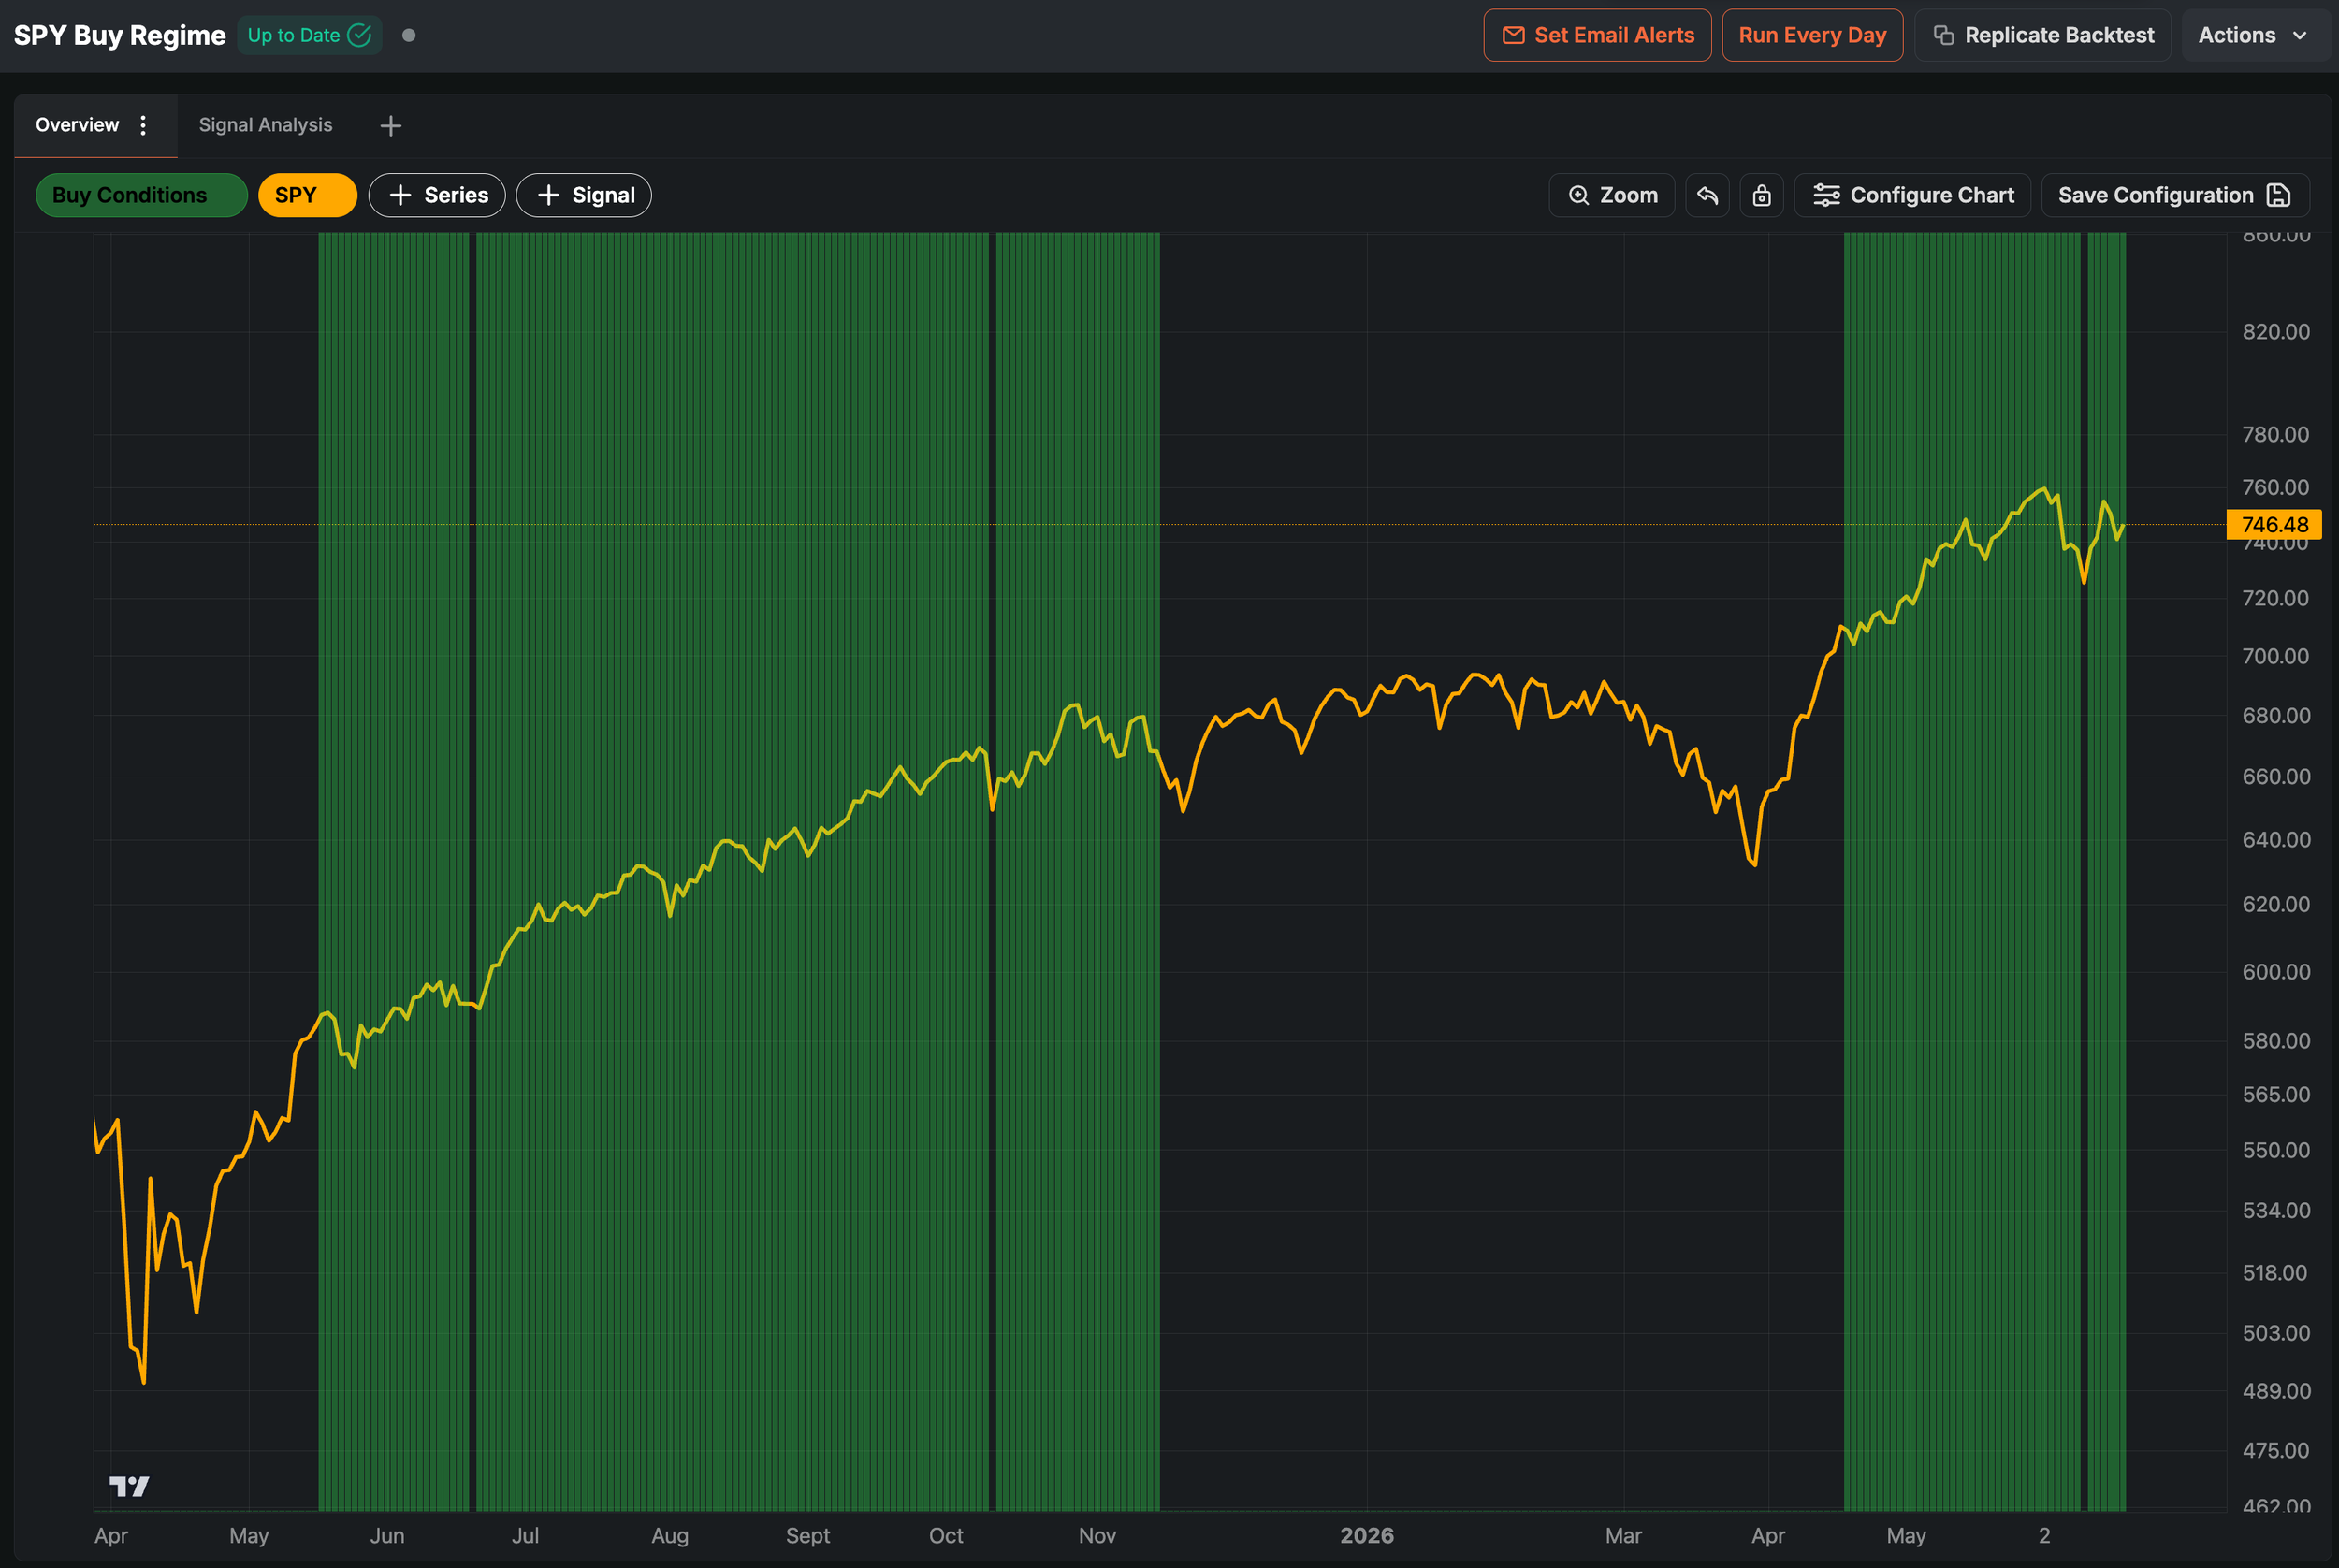This screenshot has height=1568, width=2339.
Task: Toggle the Buy Conditions pill
Action: click(x=141, y=195)
